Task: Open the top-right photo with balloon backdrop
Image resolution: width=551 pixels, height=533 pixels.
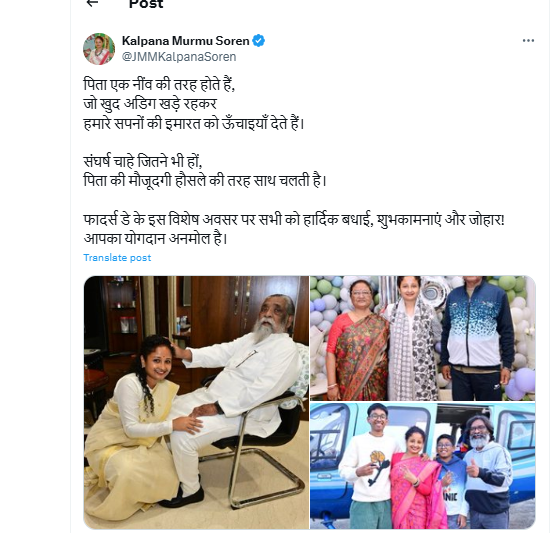Action: 423,338
